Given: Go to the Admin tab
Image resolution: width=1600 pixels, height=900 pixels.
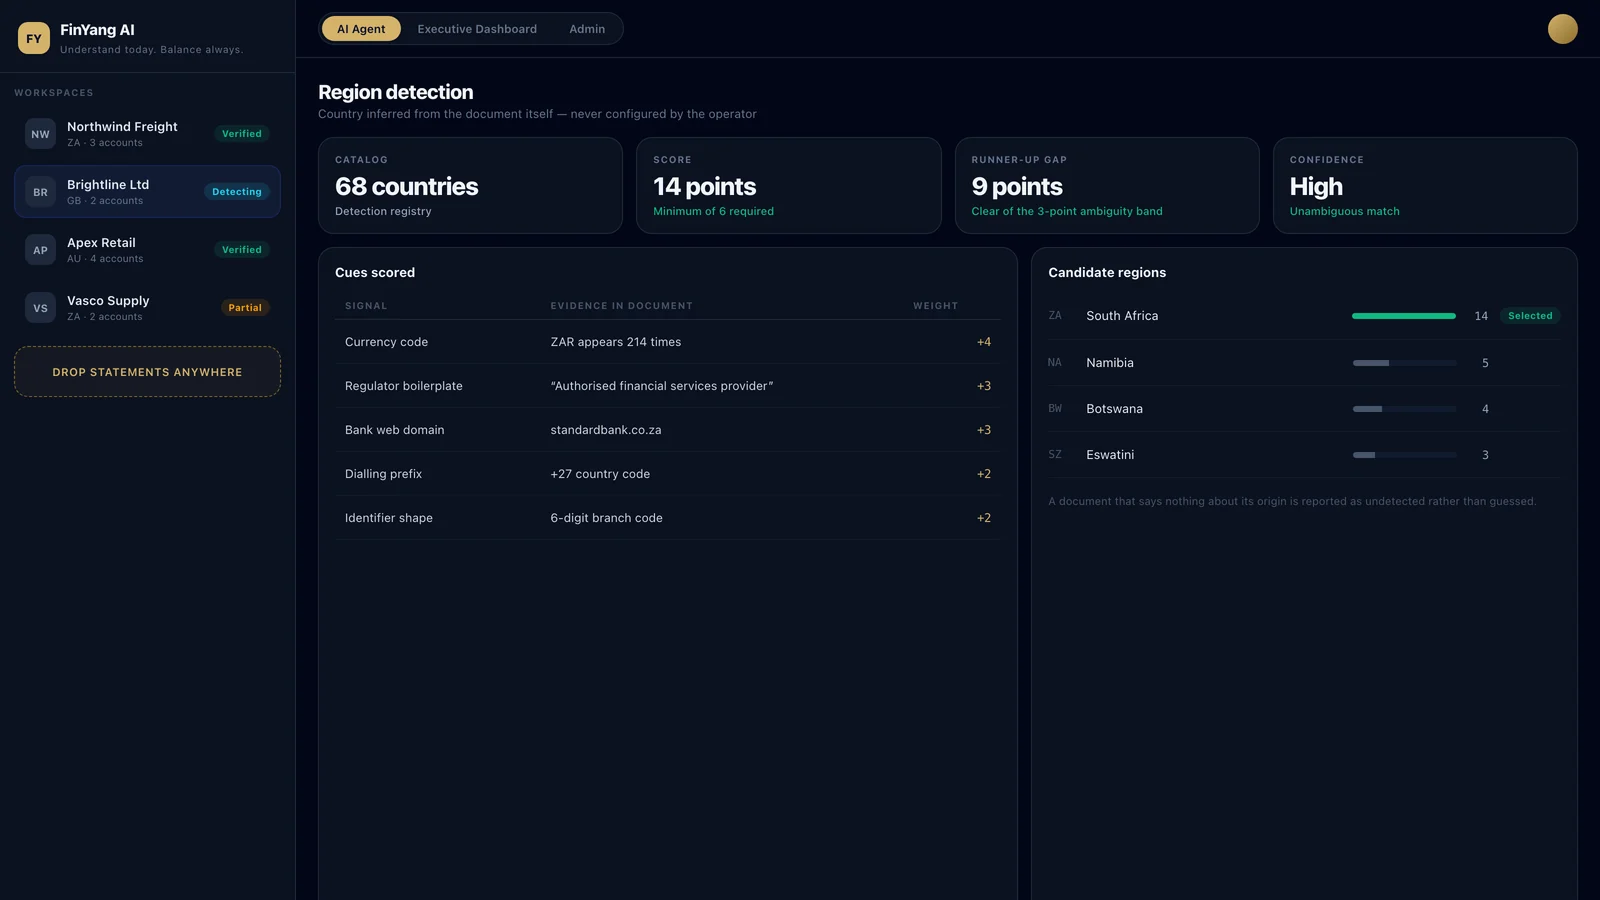Looking at the screenshot, I should coord(587,29).
